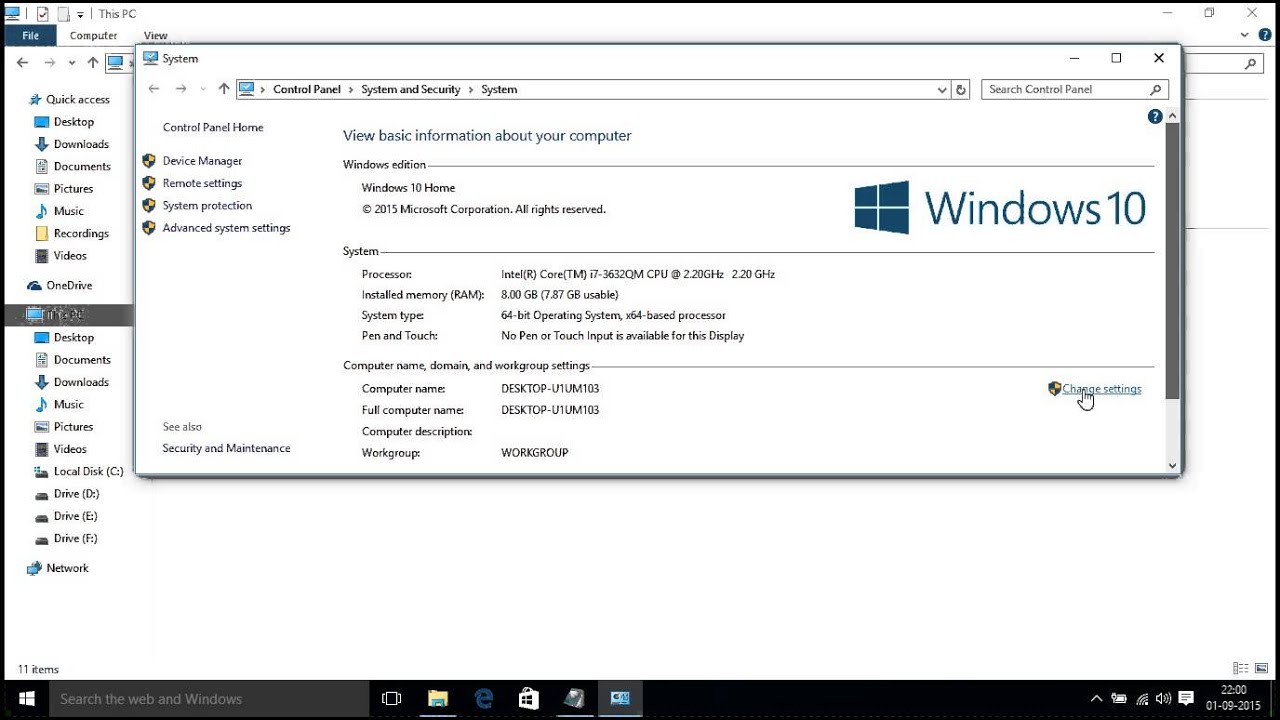Open Action Center notifications icon
1280x720 pixels.
1186,699
